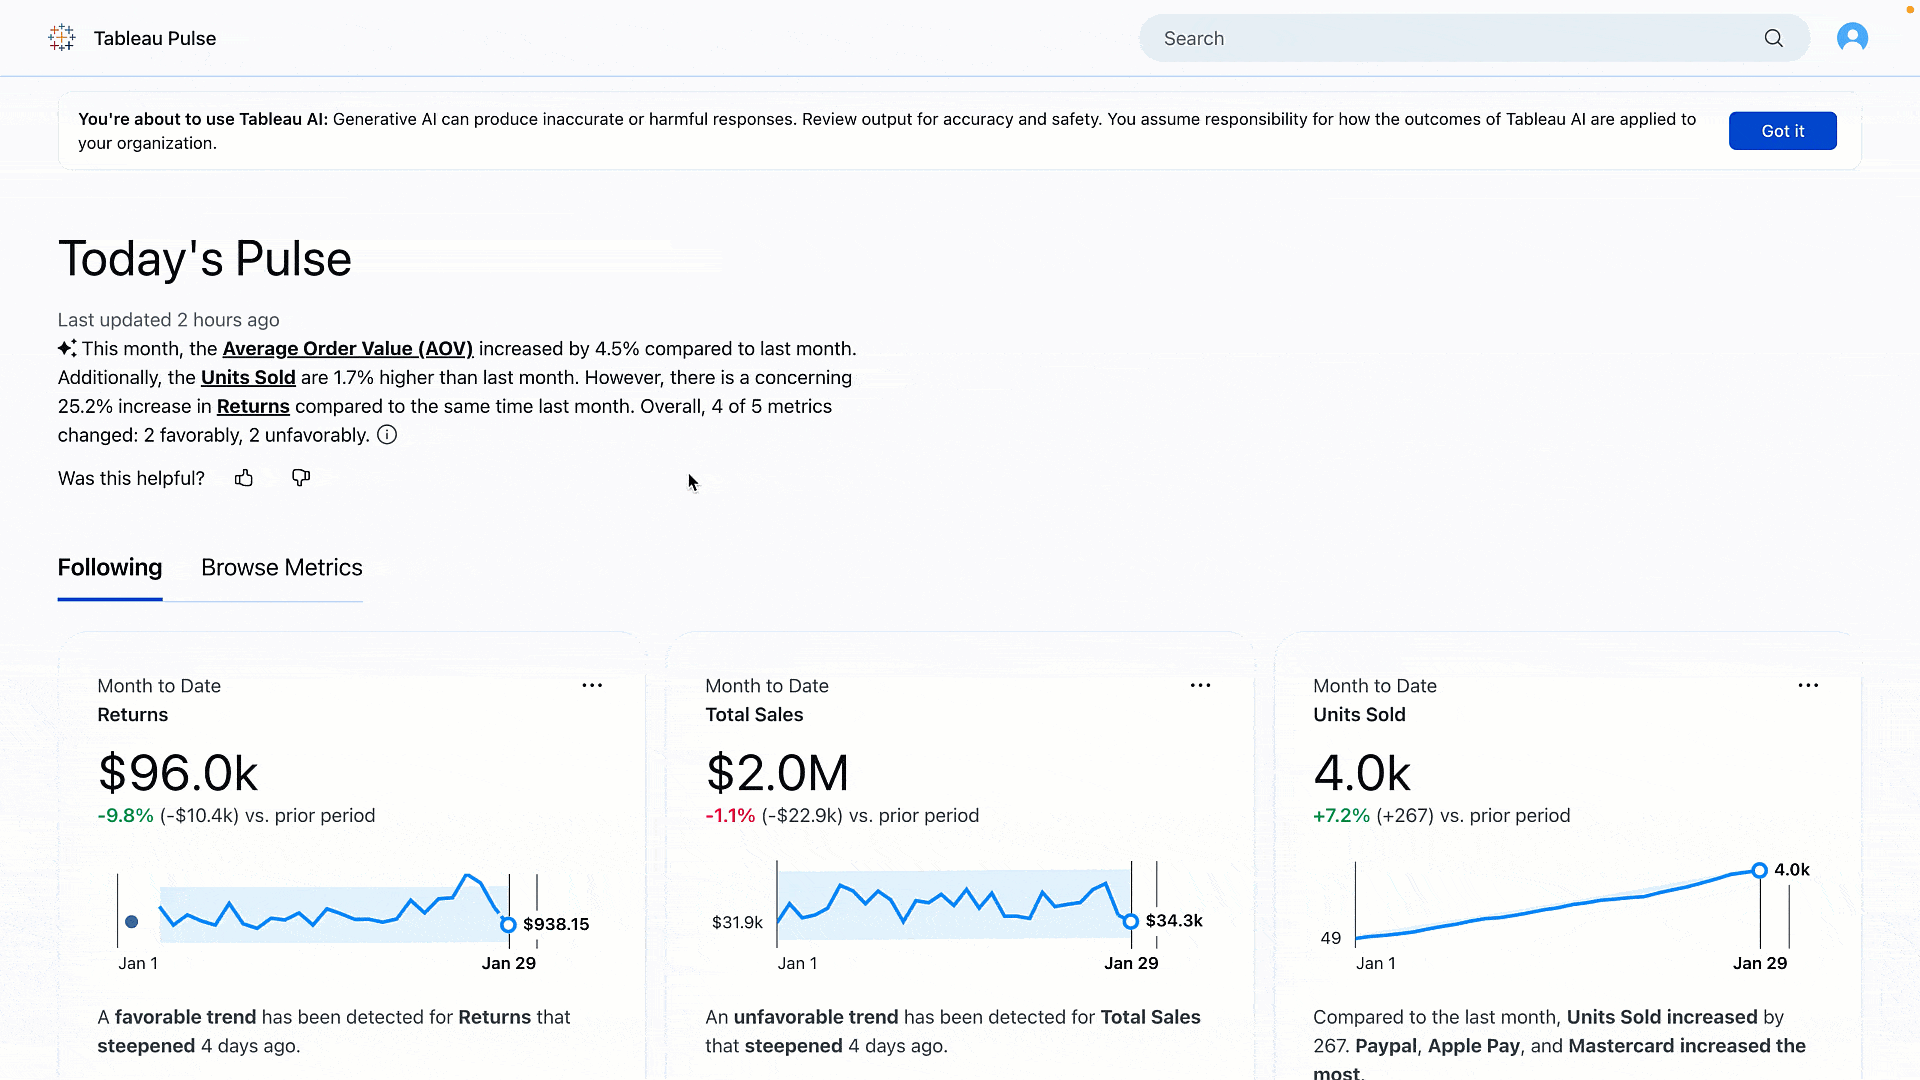The image size is (1920, 1080).
Task: Click the Units Sold metric link
Action: click(x=248, y=377)
